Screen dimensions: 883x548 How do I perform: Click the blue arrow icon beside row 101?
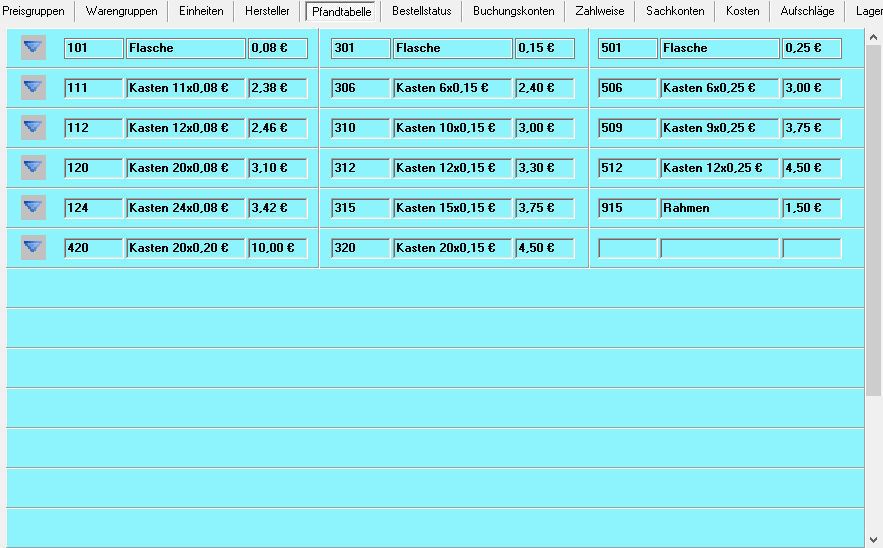point(33,48)
